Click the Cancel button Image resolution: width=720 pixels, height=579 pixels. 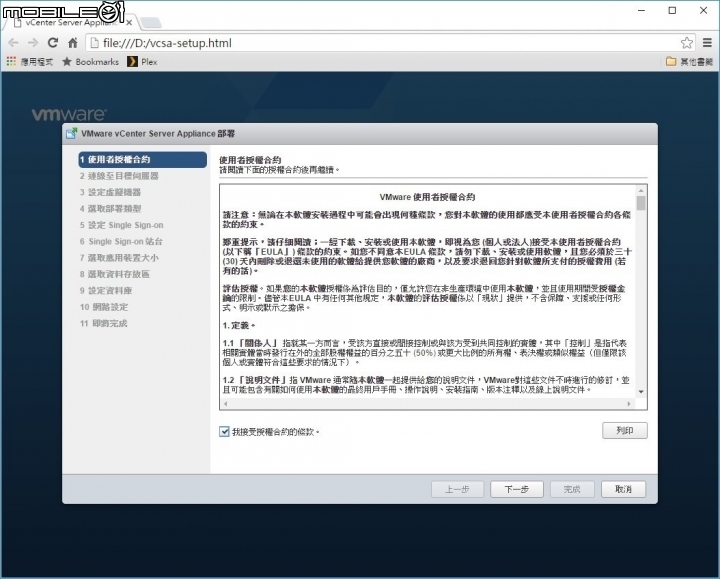624,489
